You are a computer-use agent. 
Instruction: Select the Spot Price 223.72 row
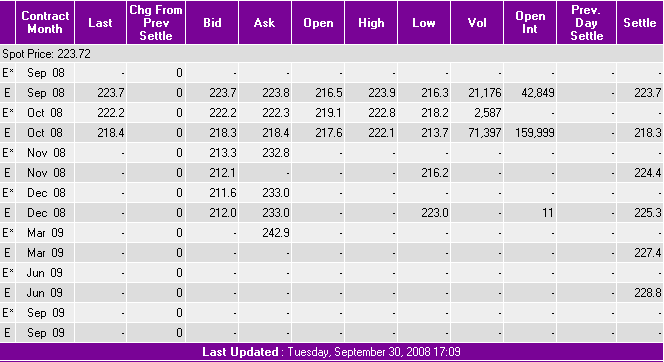(332, 54)
